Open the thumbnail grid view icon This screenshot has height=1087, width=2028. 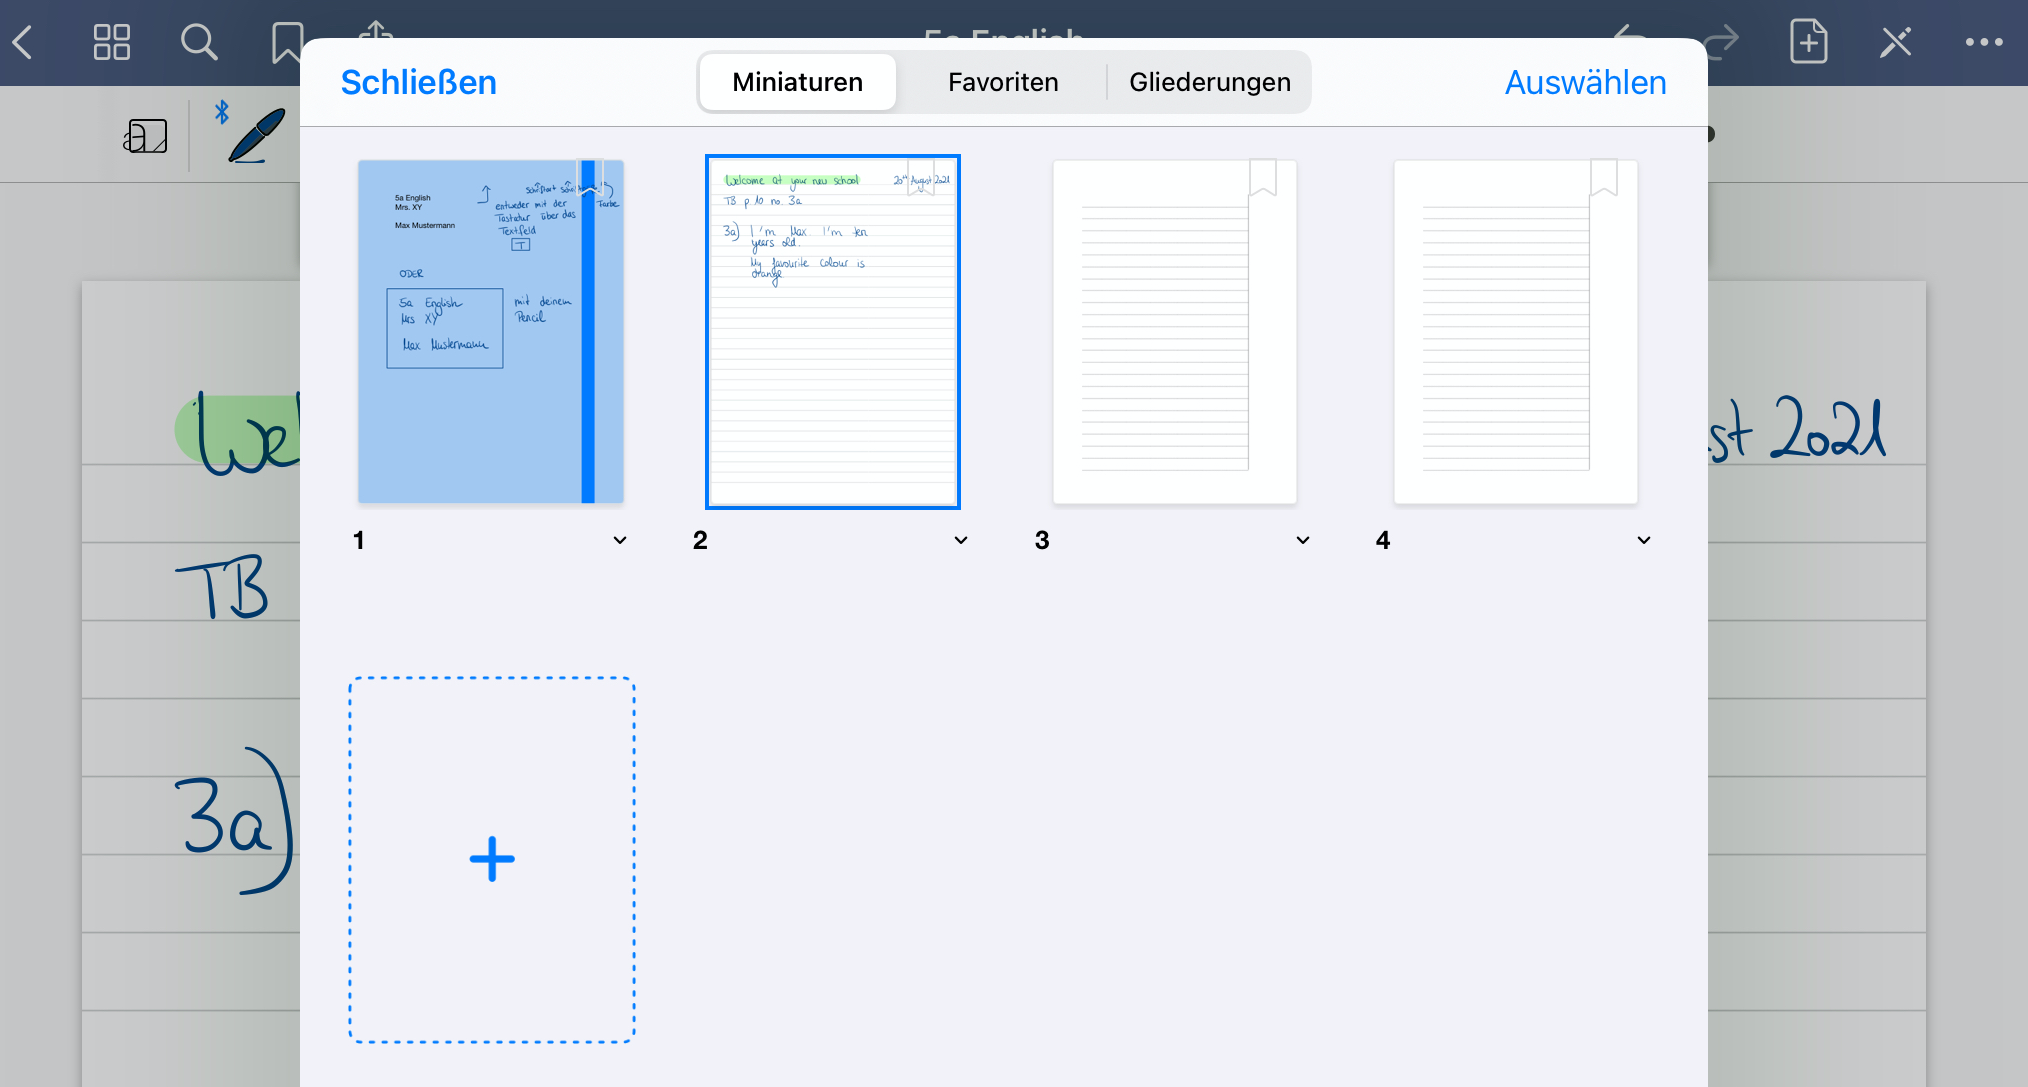[111, 42]
